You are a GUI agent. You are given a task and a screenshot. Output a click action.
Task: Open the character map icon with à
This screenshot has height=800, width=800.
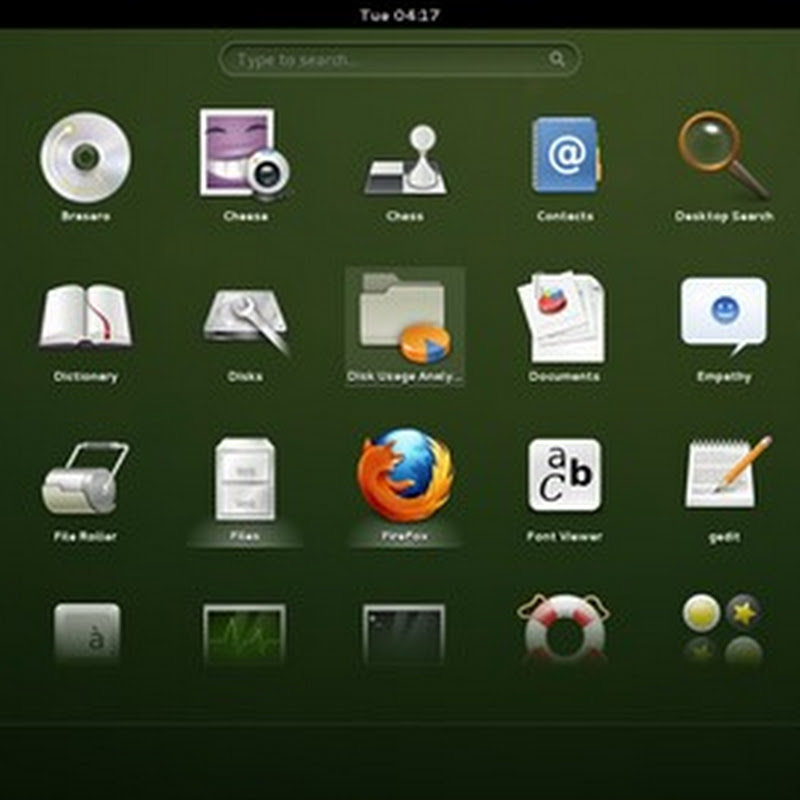[x=87, y=633]
